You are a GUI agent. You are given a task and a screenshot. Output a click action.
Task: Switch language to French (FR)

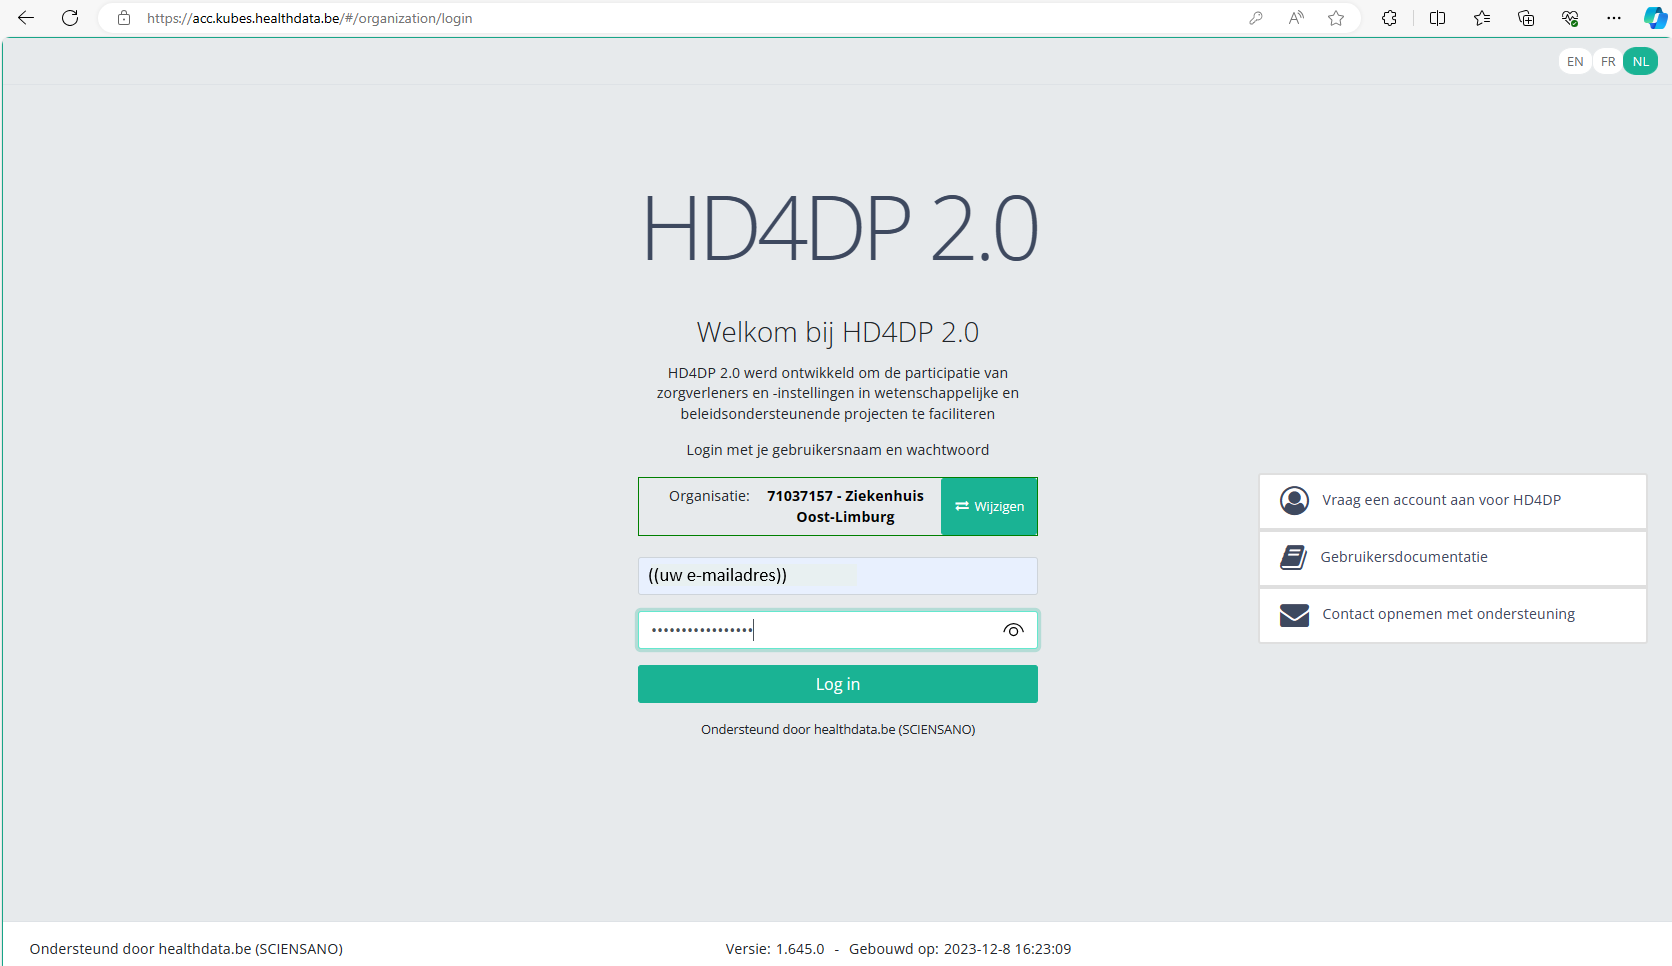pos(1608,61)
